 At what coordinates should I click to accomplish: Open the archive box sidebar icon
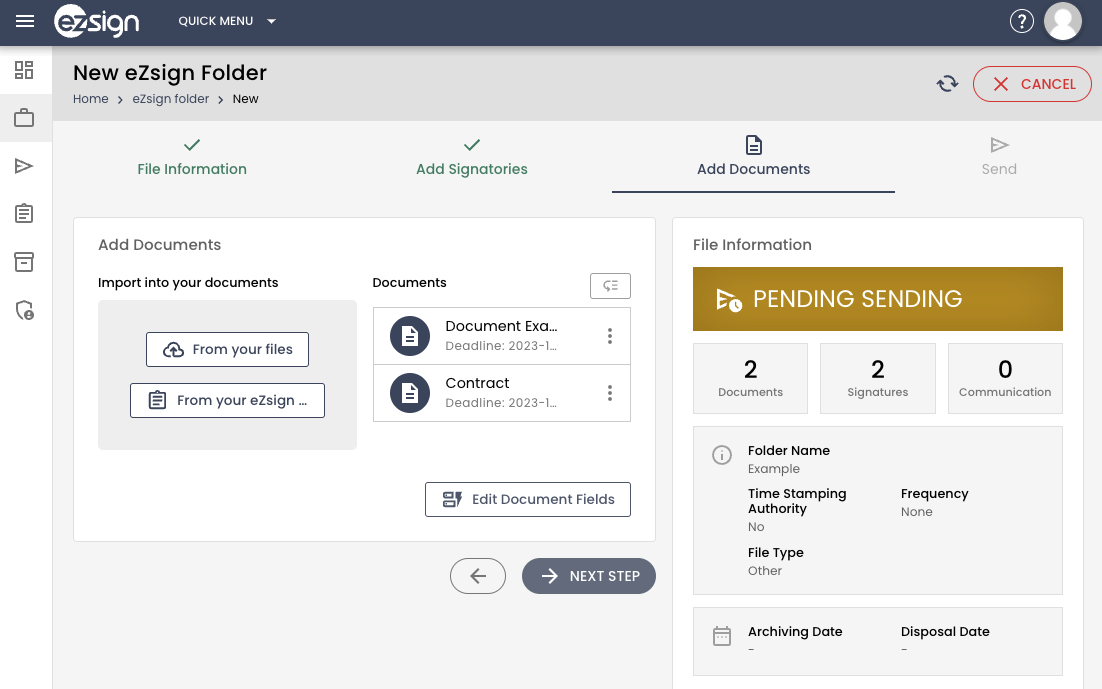click(x=24, y=262)
